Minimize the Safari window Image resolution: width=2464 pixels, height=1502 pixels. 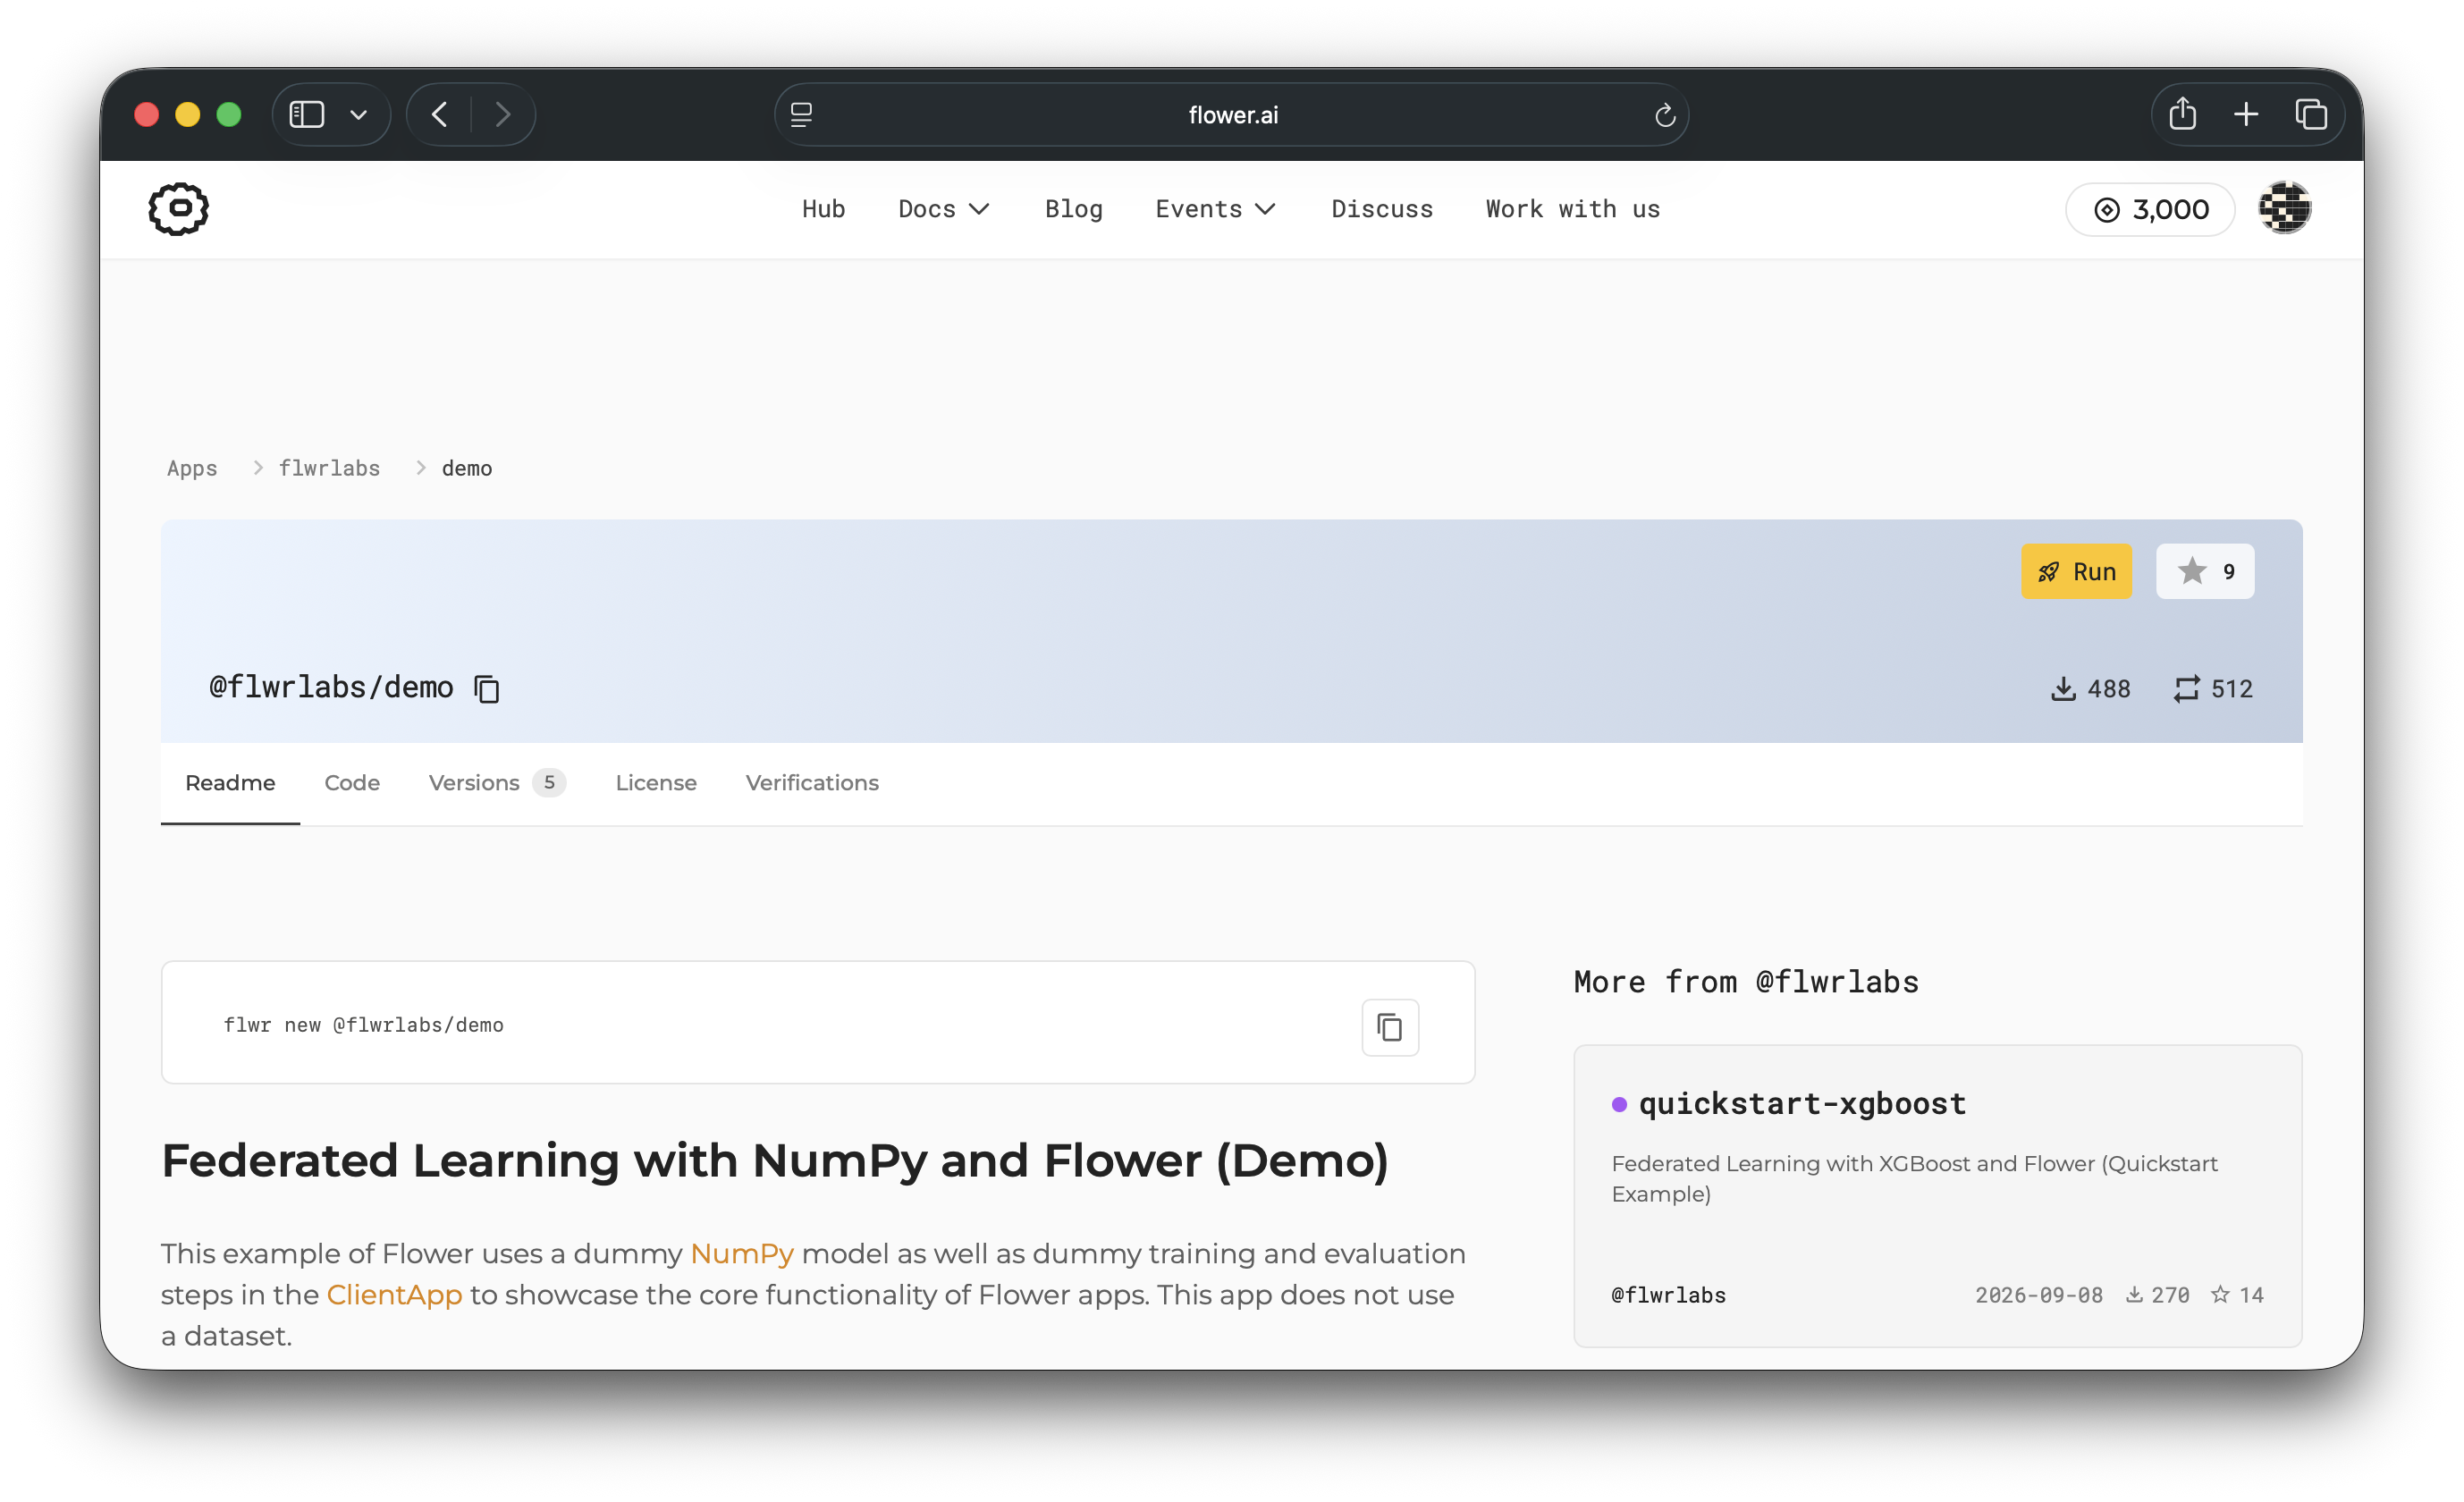(x=188, y=115)
